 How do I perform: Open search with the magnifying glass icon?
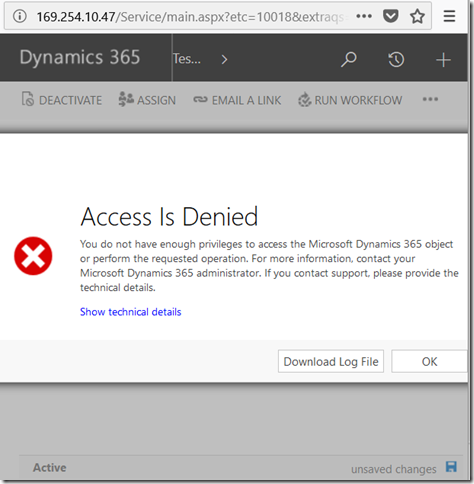pyautogui.click(x=349, y=60)
